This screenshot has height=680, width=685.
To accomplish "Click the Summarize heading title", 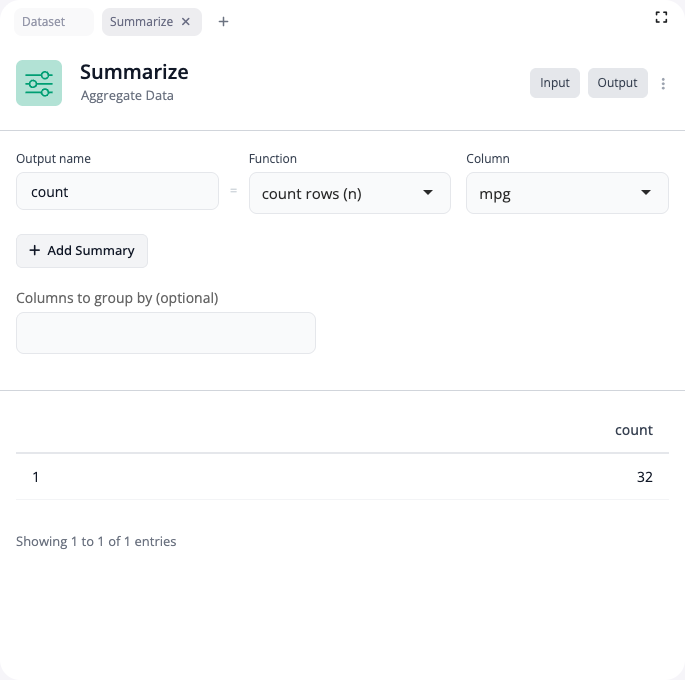I will click(x=134, y=72).
